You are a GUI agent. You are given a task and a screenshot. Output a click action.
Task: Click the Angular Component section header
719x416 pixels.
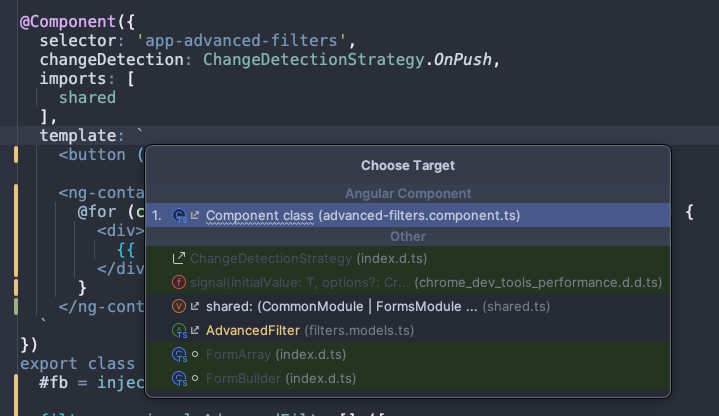(408, 194)
